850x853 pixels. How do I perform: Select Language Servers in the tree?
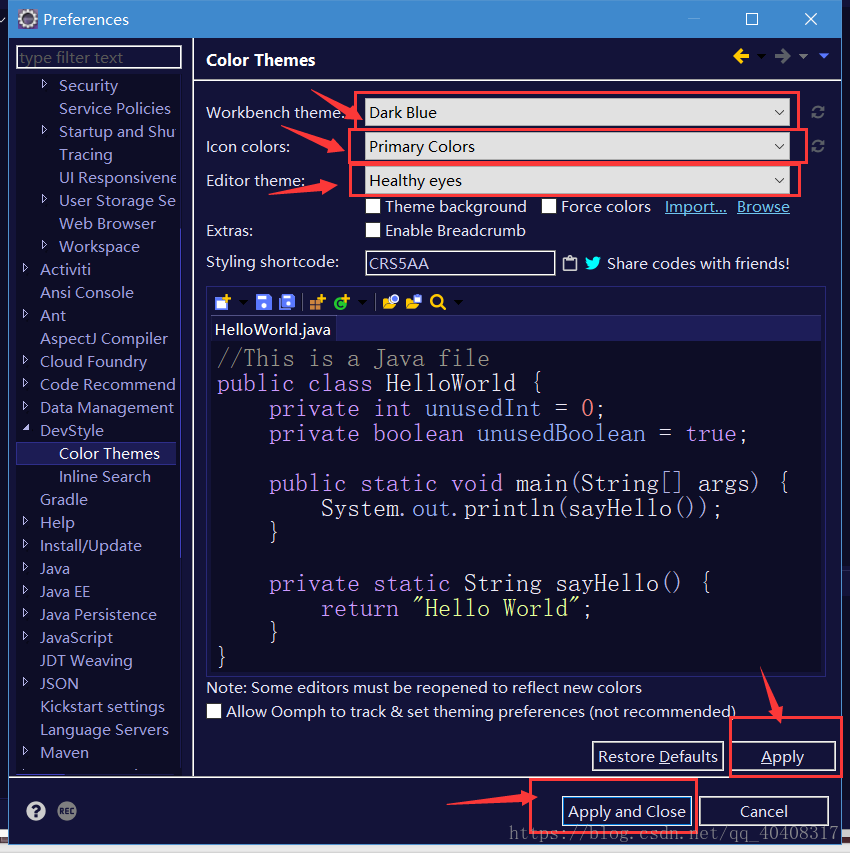click(x=104, y=730)
